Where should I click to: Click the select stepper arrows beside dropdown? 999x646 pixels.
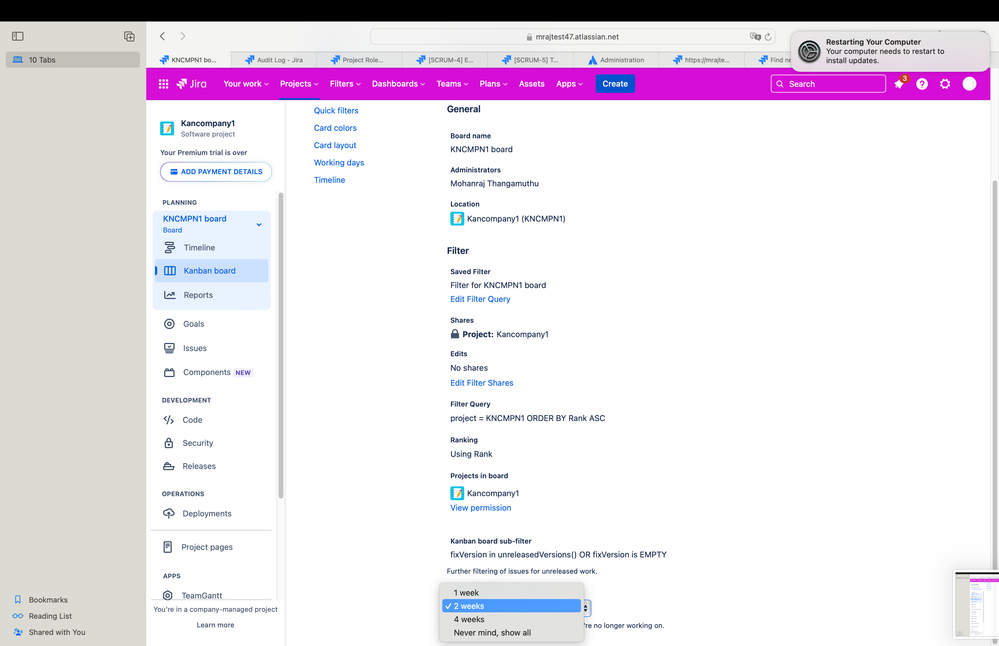coord(586,608)
